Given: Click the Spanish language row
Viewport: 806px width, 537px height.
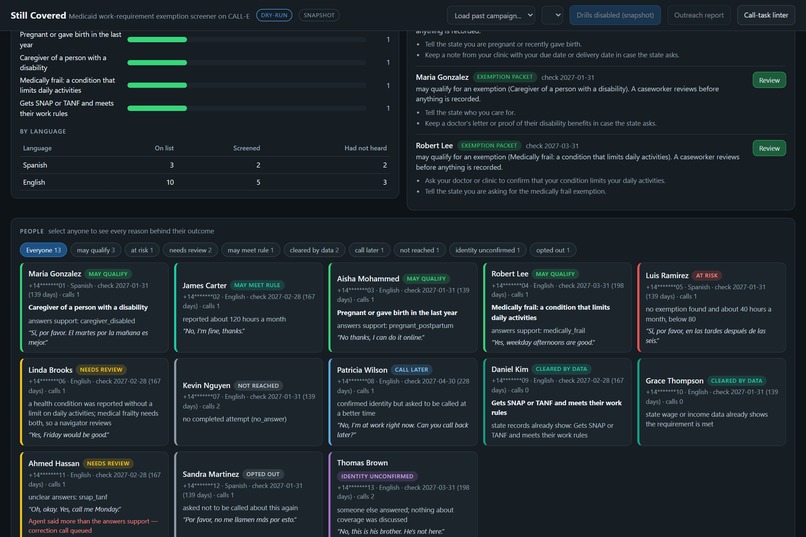Looking at the screenshot, I should coord(205,165).
